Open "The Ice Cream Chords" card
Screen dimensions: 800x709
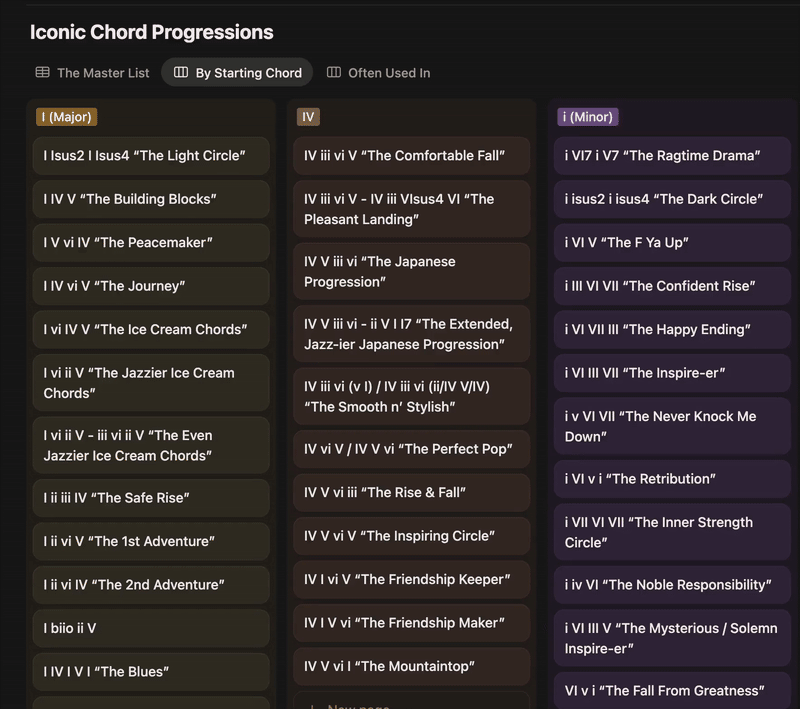click(151, 330)
